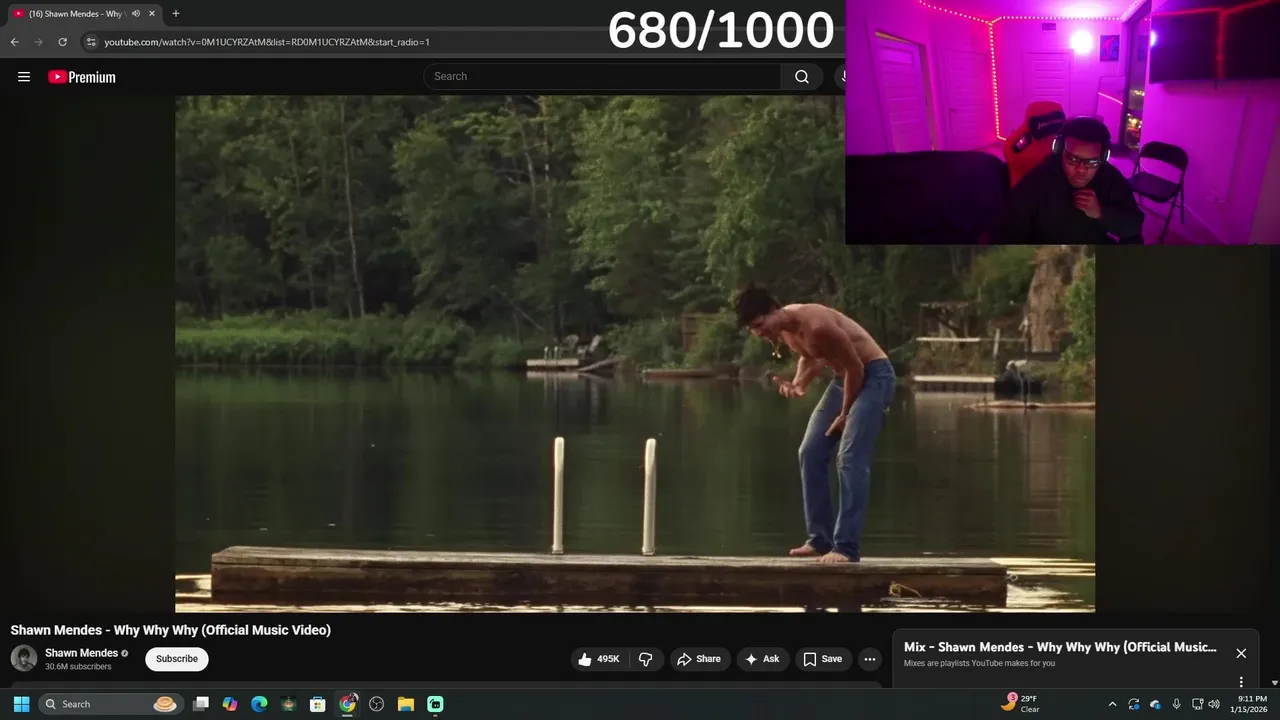Open OBS Studio from taskbar
This screenshot has height=720, width=1280.
point(377,704)
